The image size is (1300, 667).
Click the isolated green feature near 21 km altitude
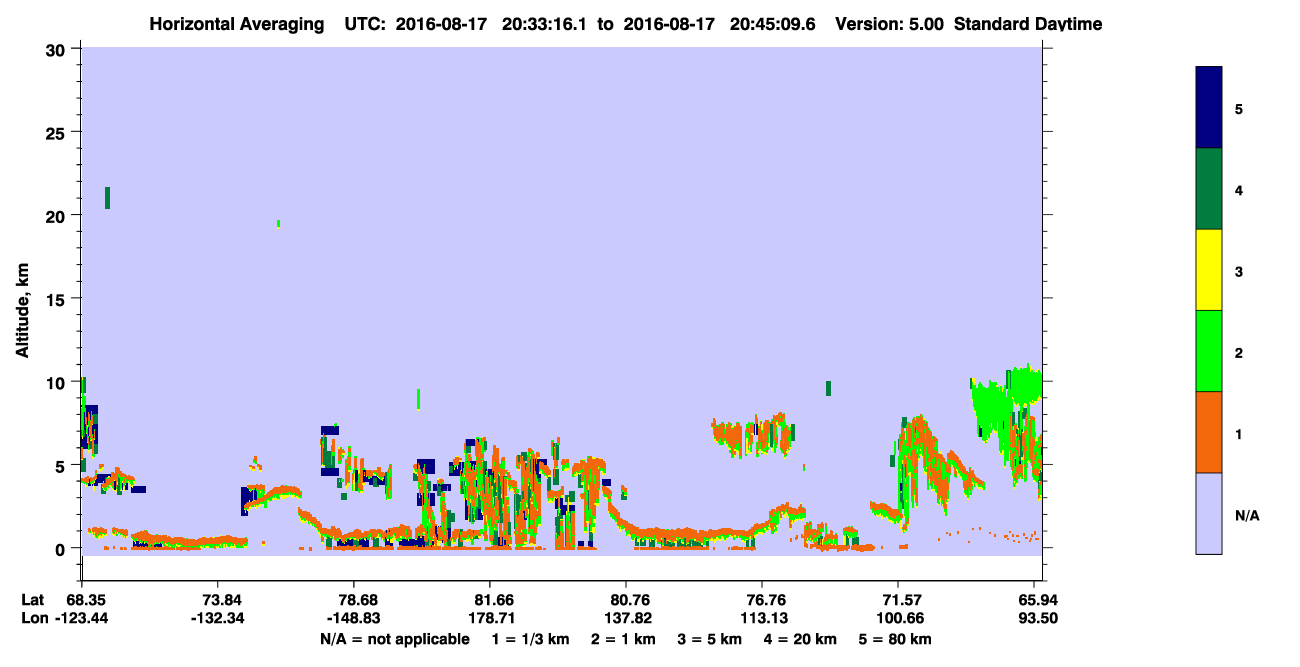pyautogui.click(x=107, y=198)
